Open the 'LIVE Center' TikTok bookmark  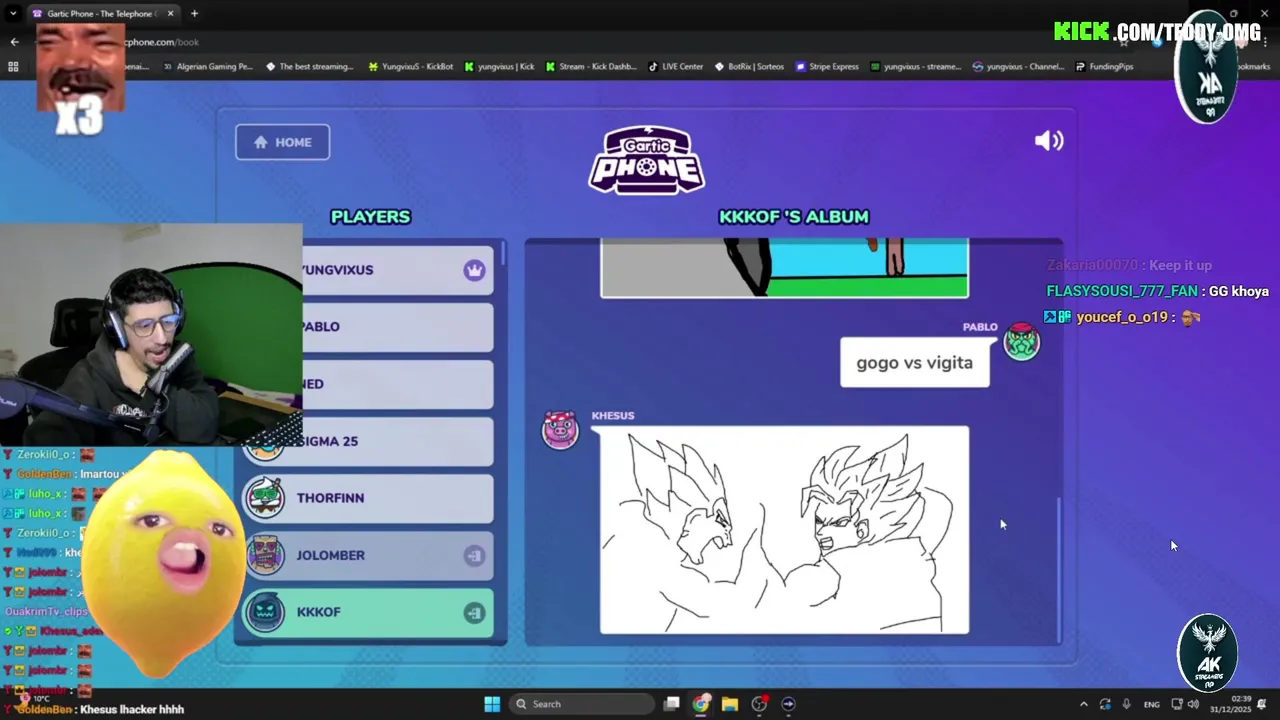pos(676,67)
